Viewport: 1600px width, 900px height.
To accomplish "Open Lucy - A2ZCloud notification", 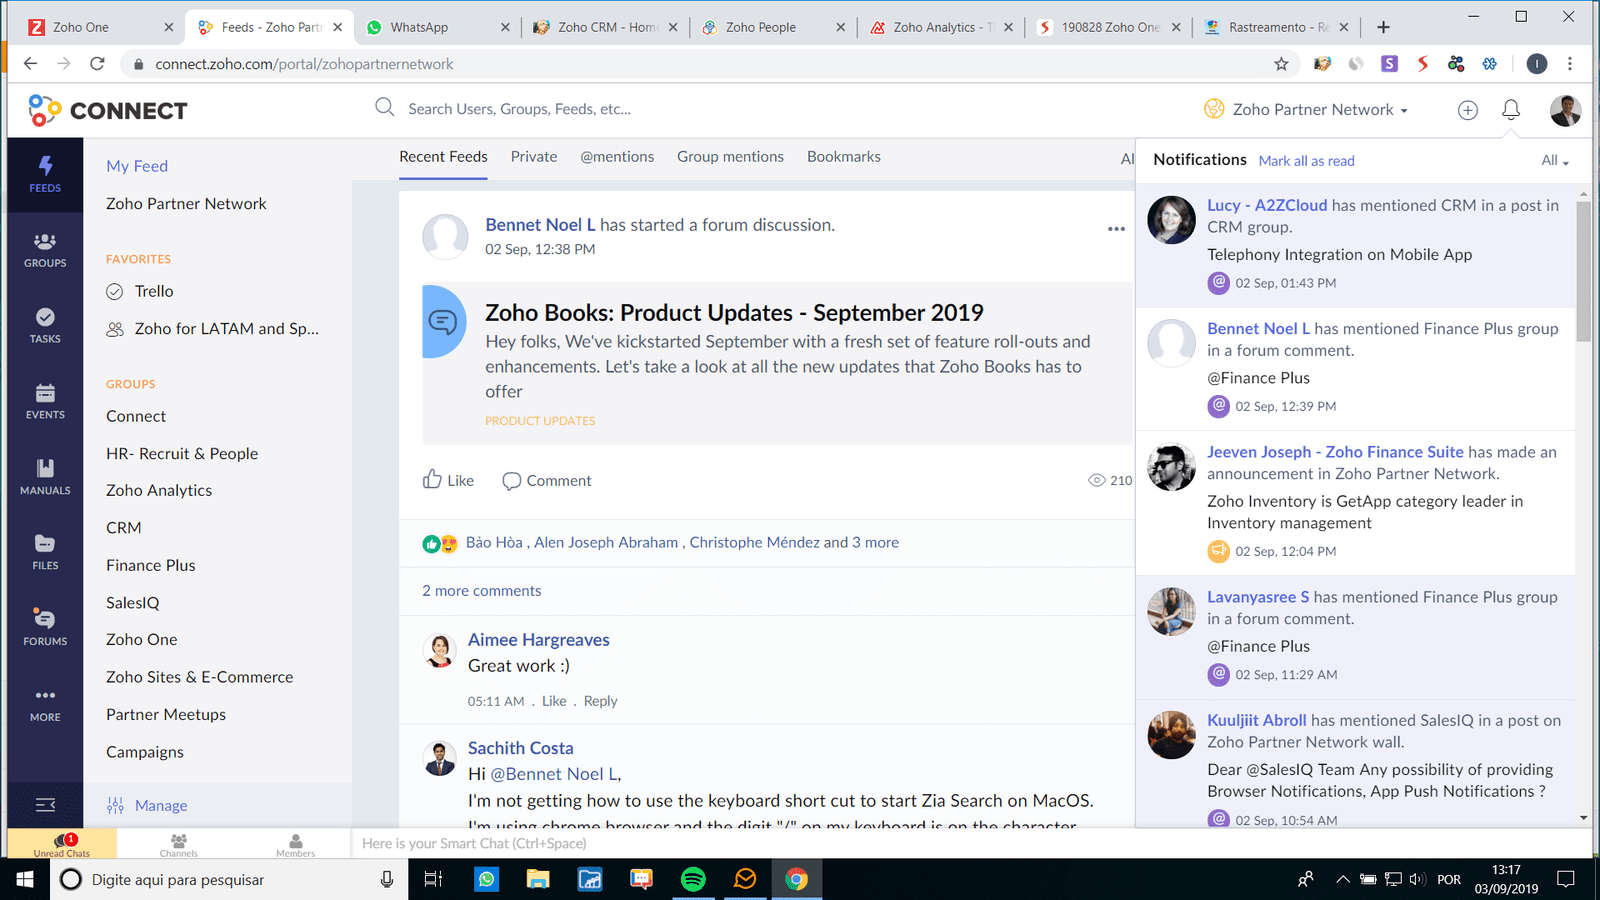I will tap(1356, 245).
